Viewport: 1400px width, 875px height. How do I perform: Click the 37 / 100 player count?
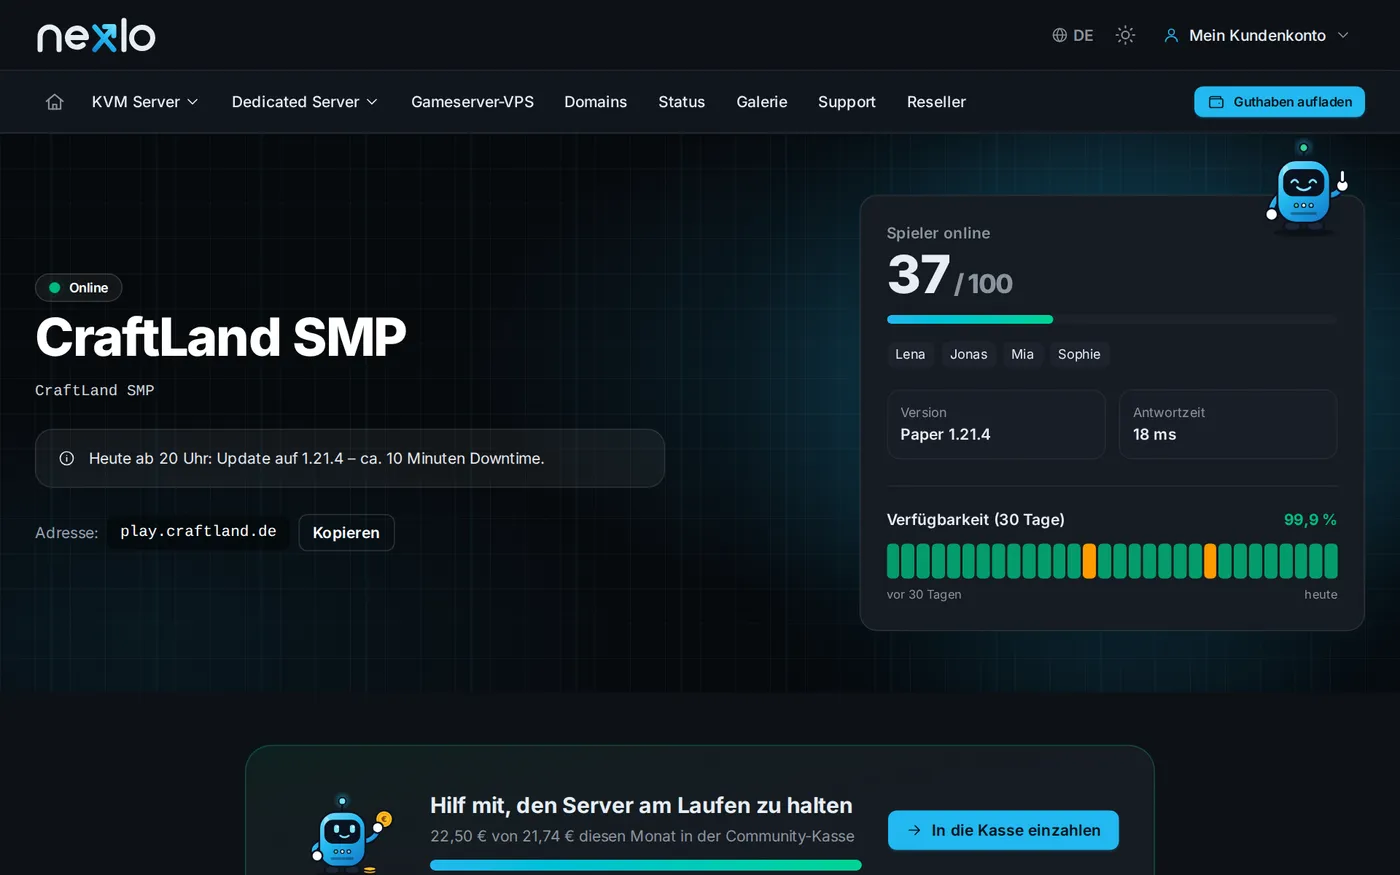click(x=950, y=275)
